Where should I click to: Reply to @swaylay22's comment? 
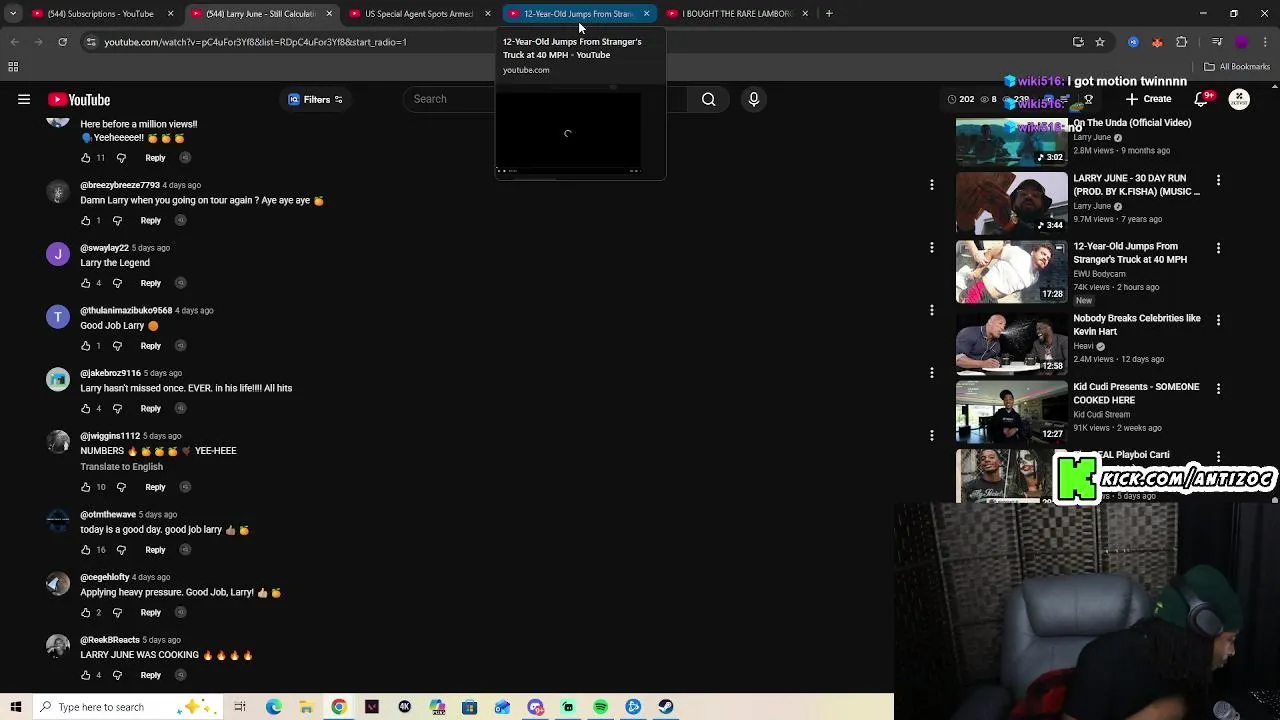pos(150,283)
